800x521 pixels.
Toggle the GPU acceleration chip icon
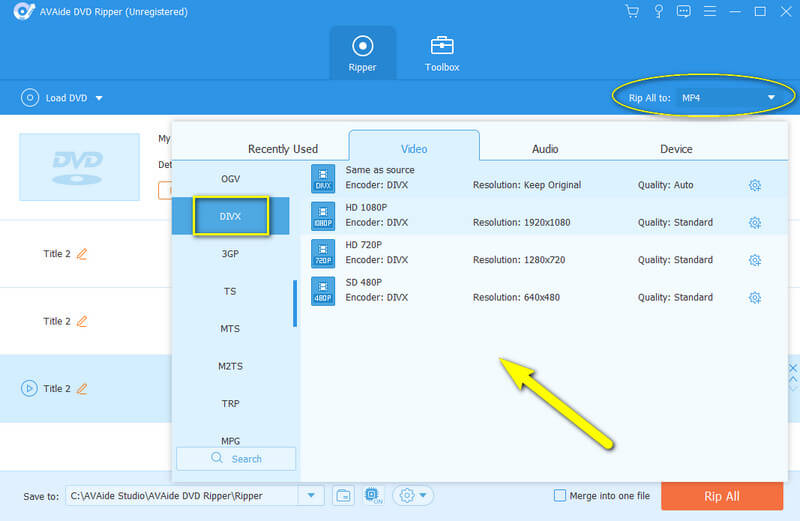click(371, 496)
